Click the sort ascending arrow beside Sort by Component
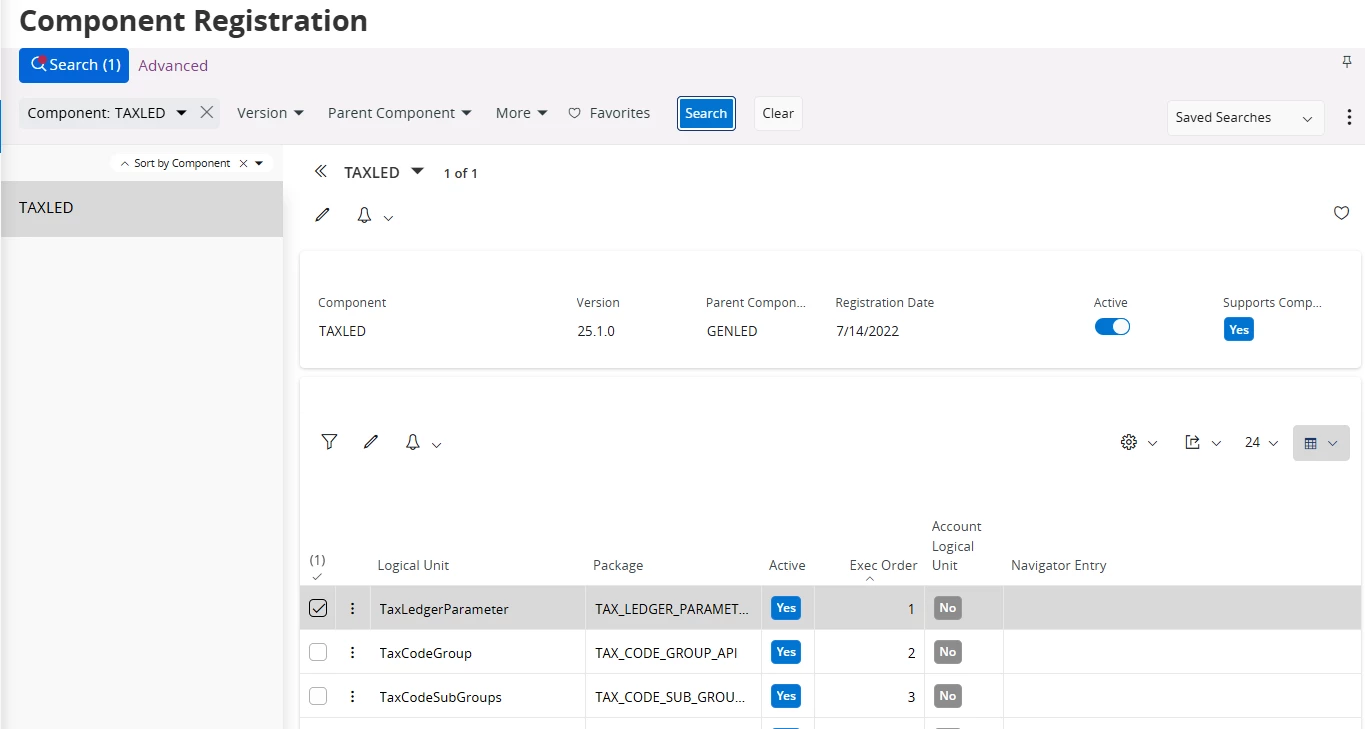 (124, 163)
